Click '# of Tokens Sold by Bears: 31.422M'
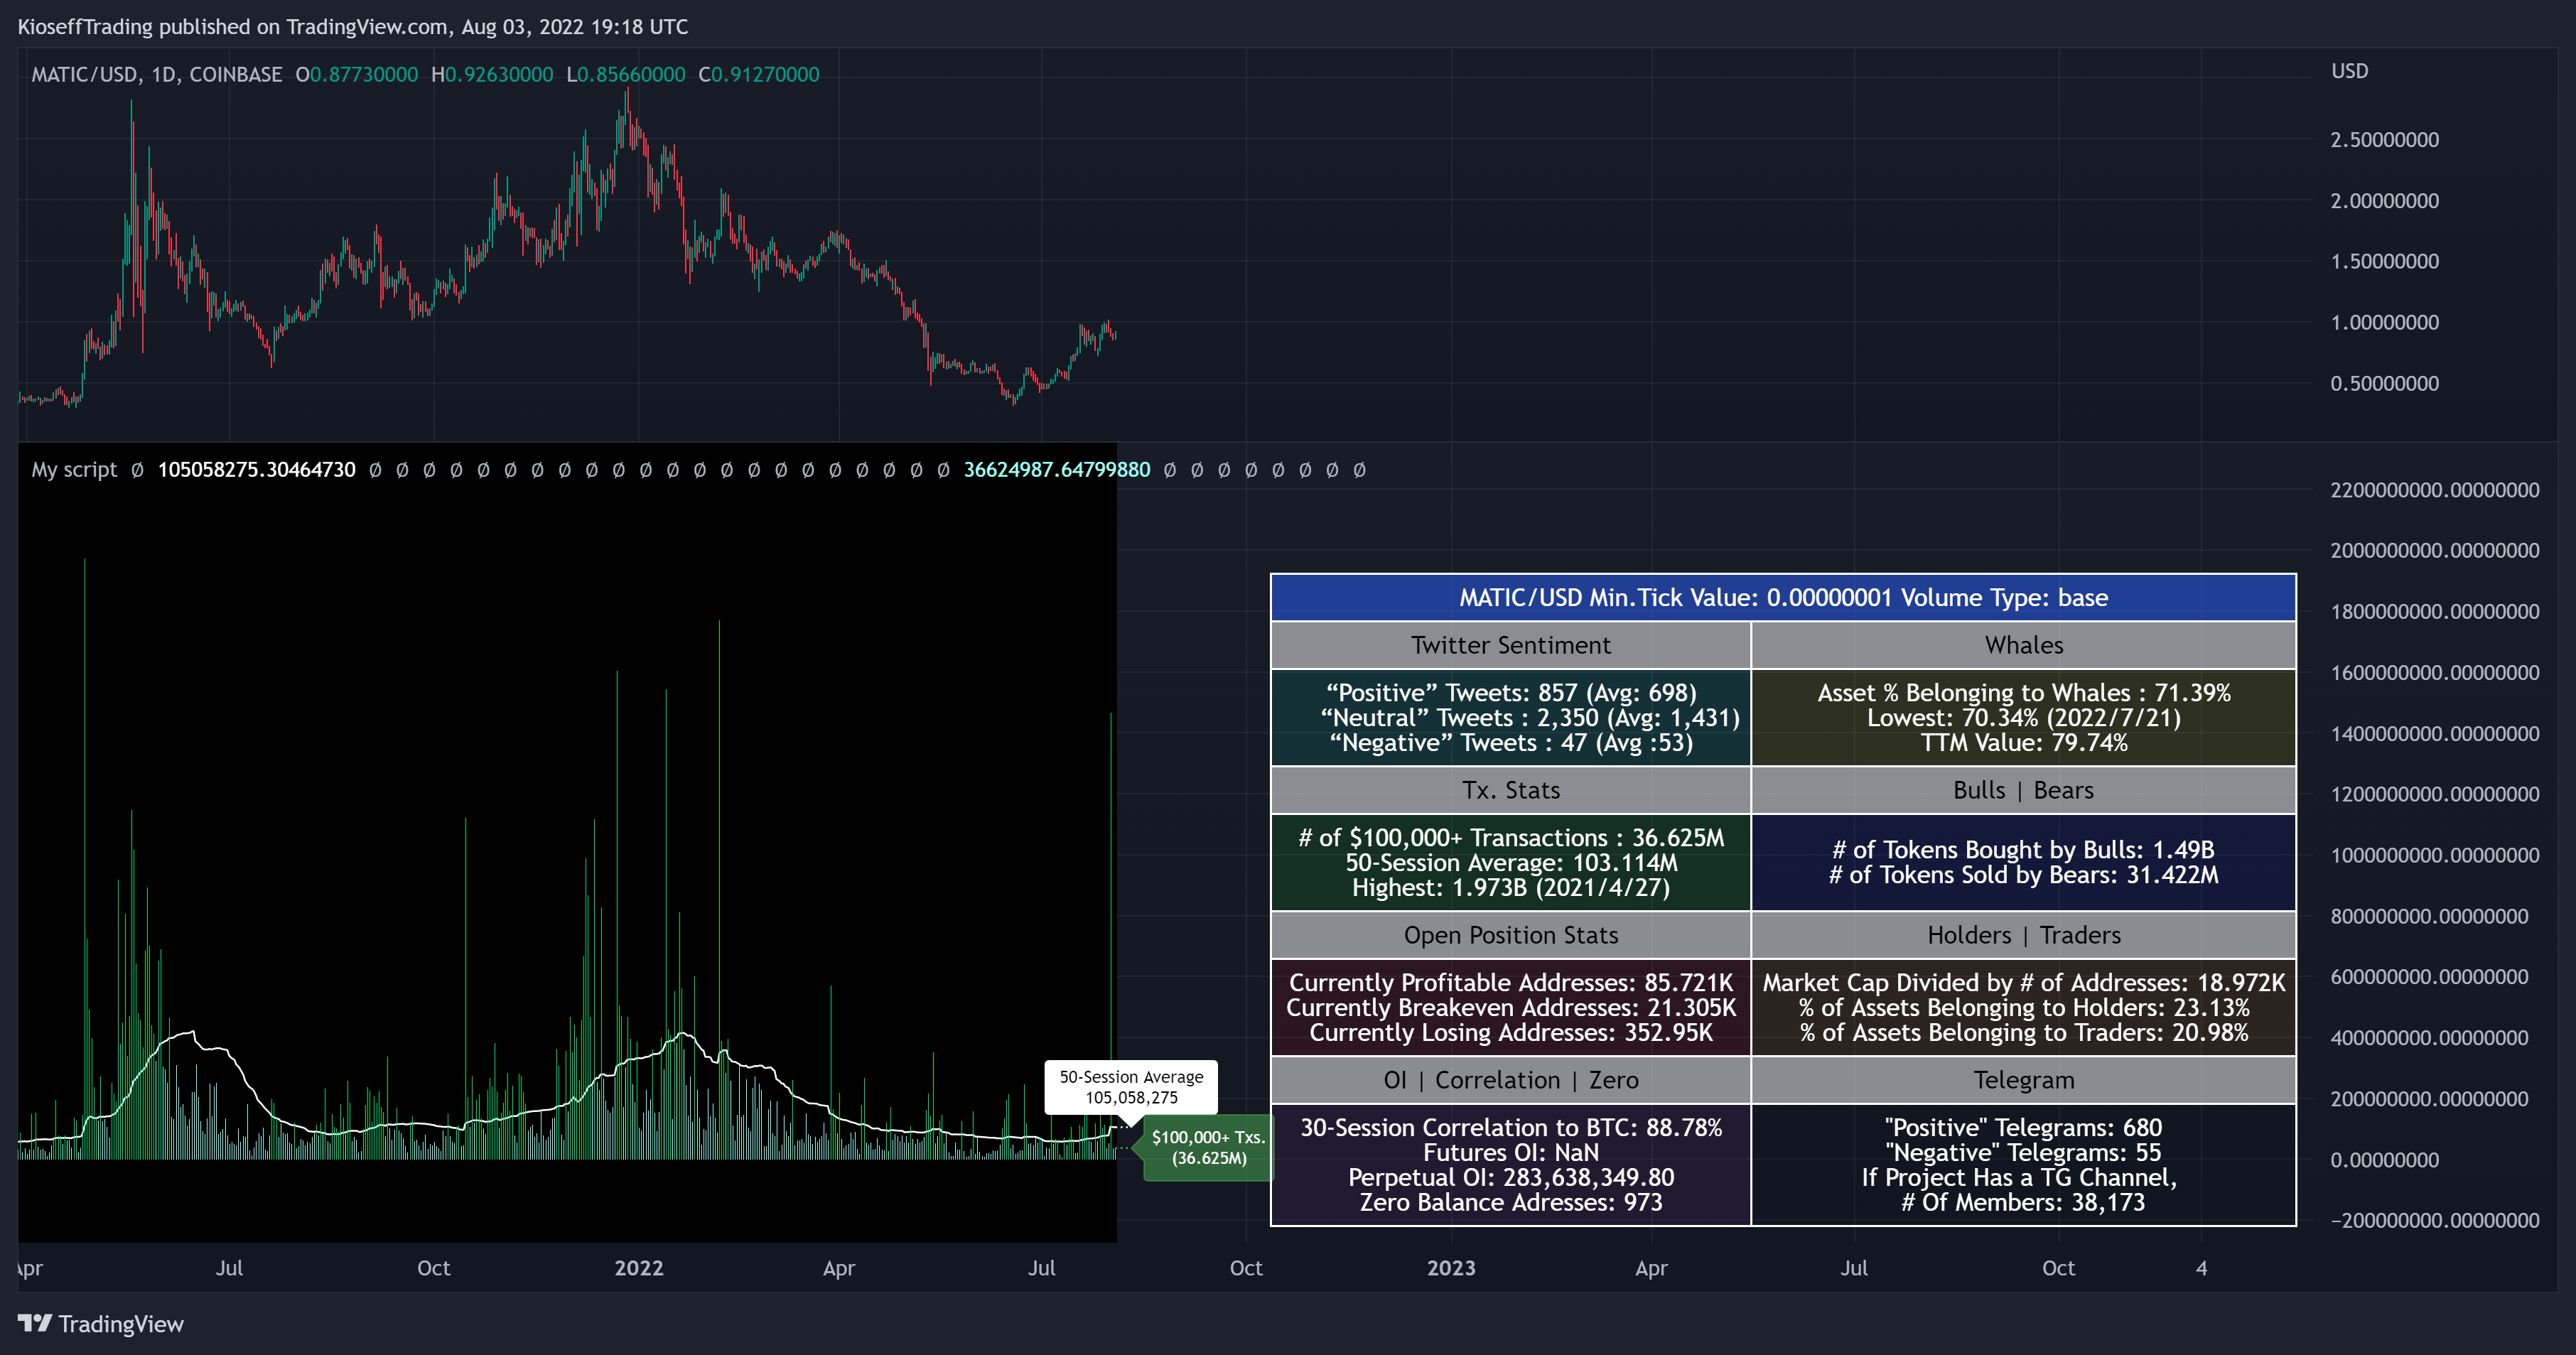This screenshot has width=2576, height=1355. coord(2024,875)
